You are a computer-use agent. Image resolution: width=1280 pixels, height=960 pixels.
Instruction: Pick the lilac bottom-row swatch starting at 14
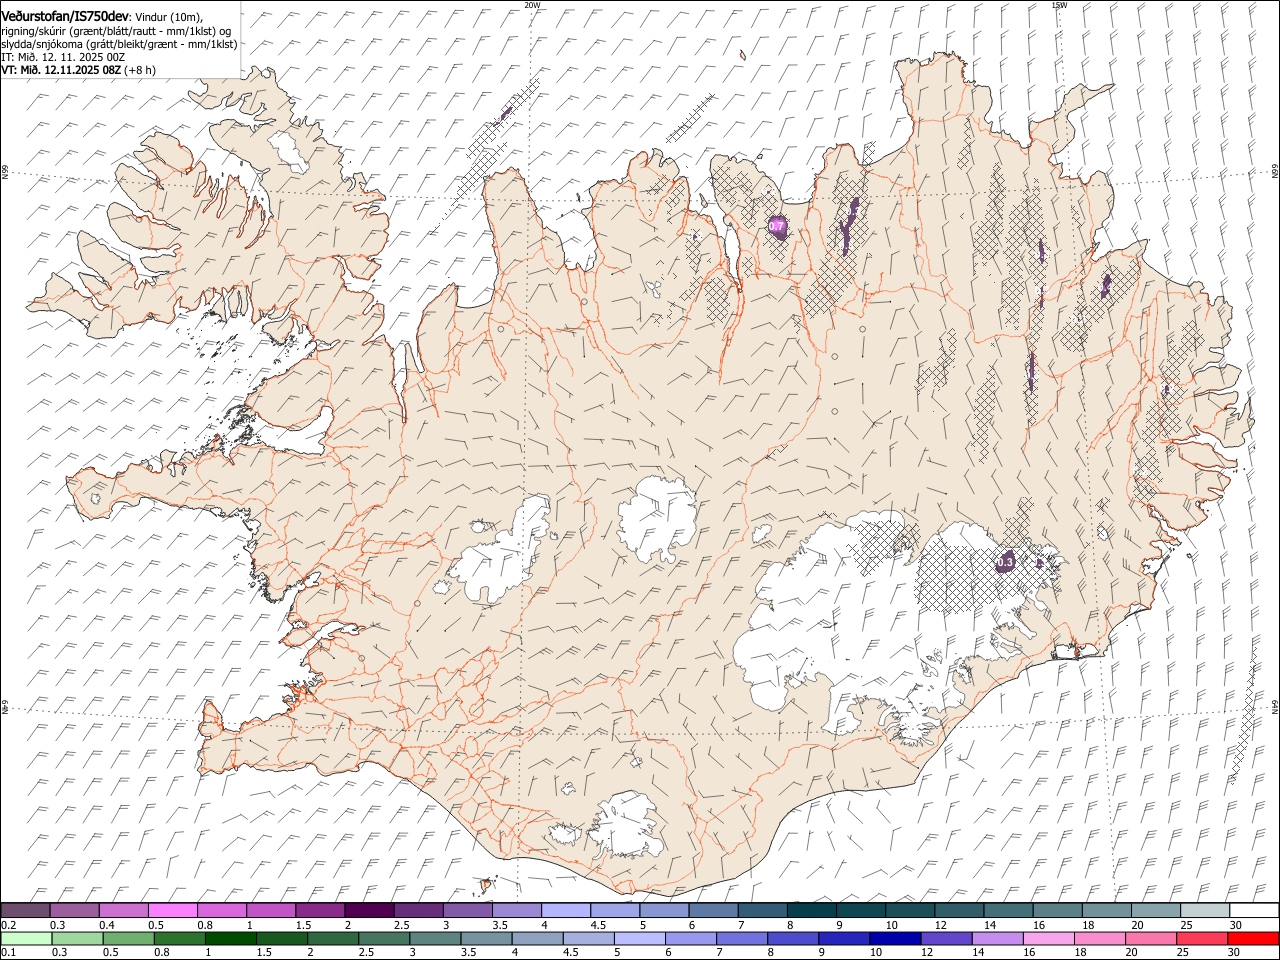click(x=997, y=938)
